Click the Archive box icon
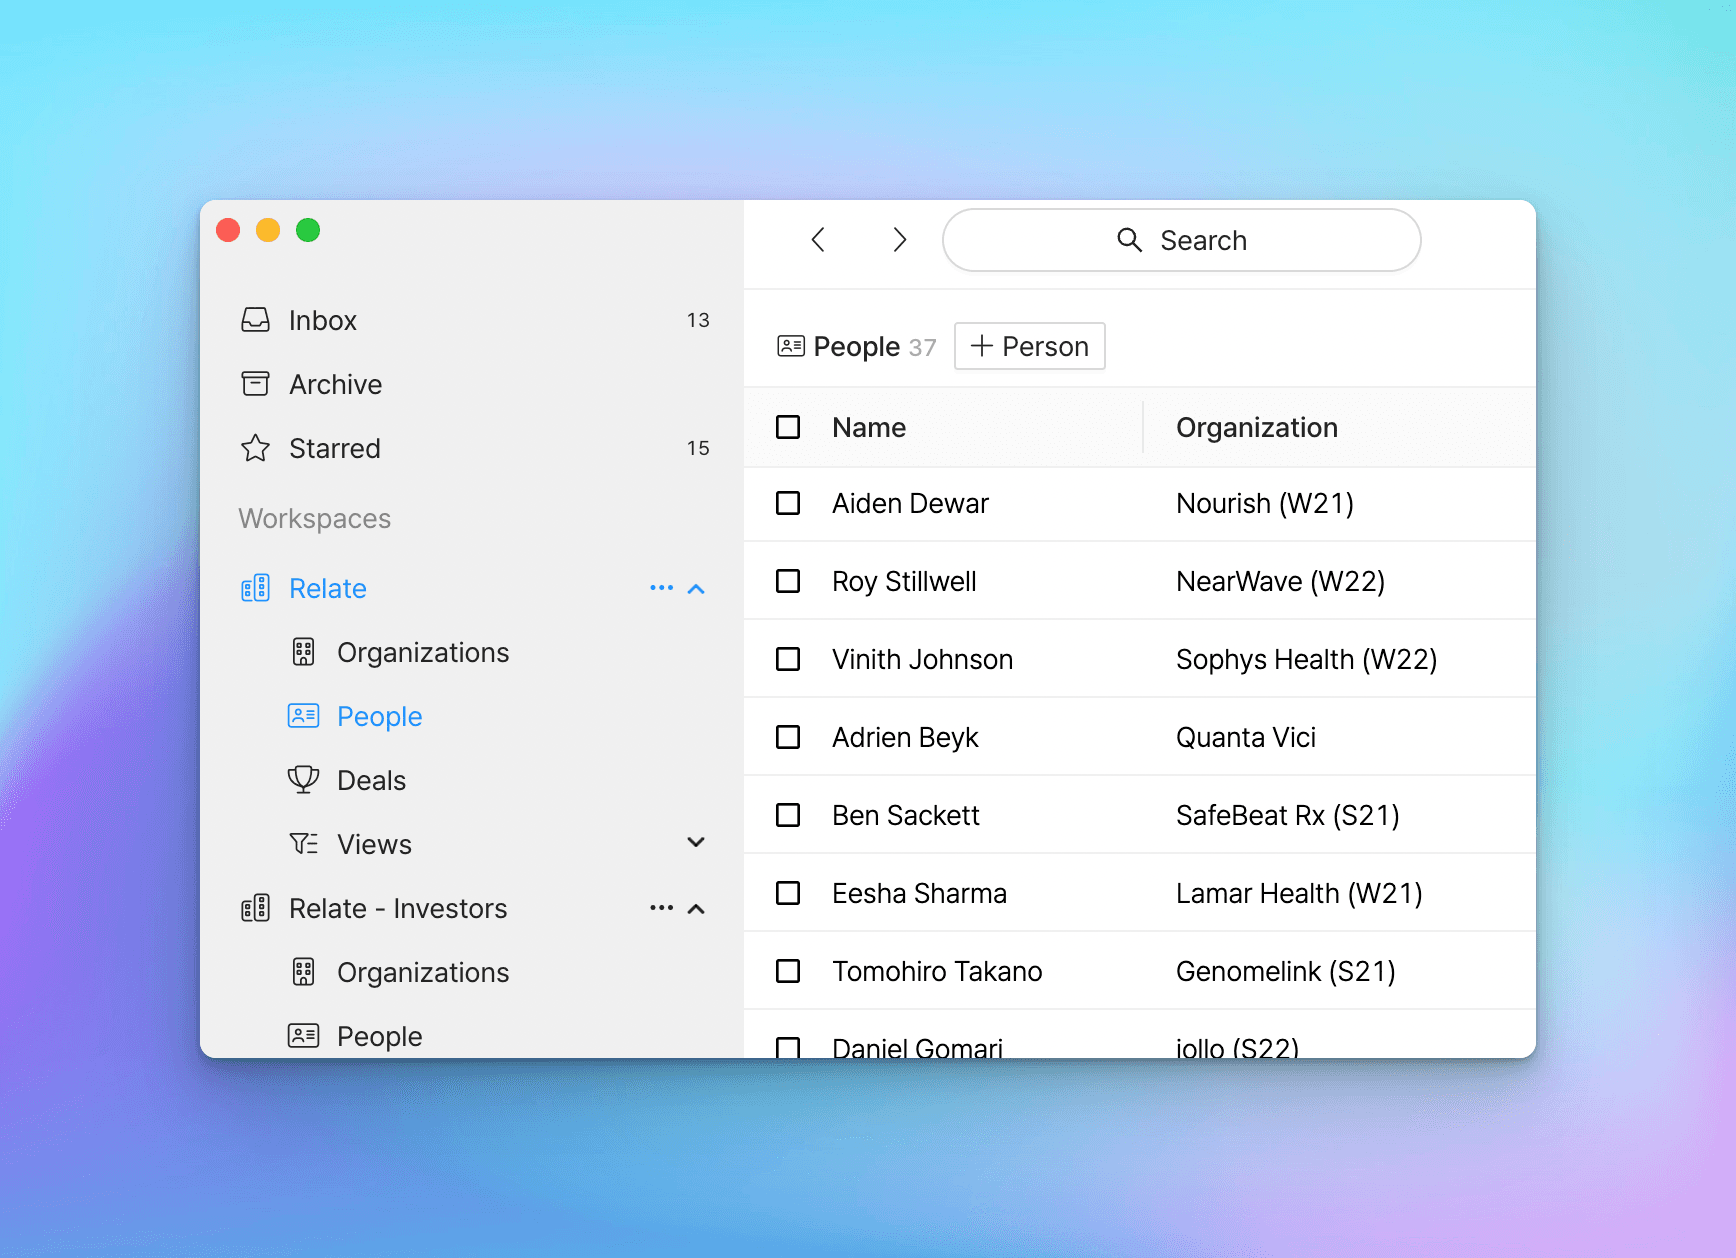 pyautogui.click(x=255, y=384)
